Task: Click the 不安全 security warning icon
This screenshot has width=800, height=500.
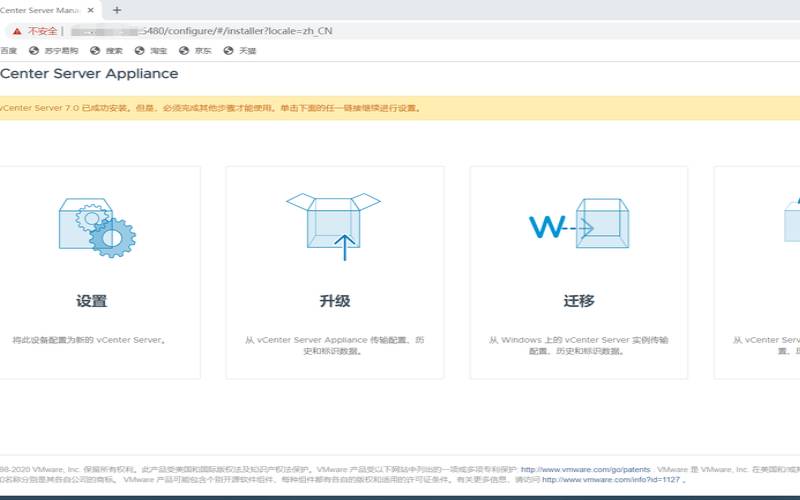Action: tap(17, 31)
